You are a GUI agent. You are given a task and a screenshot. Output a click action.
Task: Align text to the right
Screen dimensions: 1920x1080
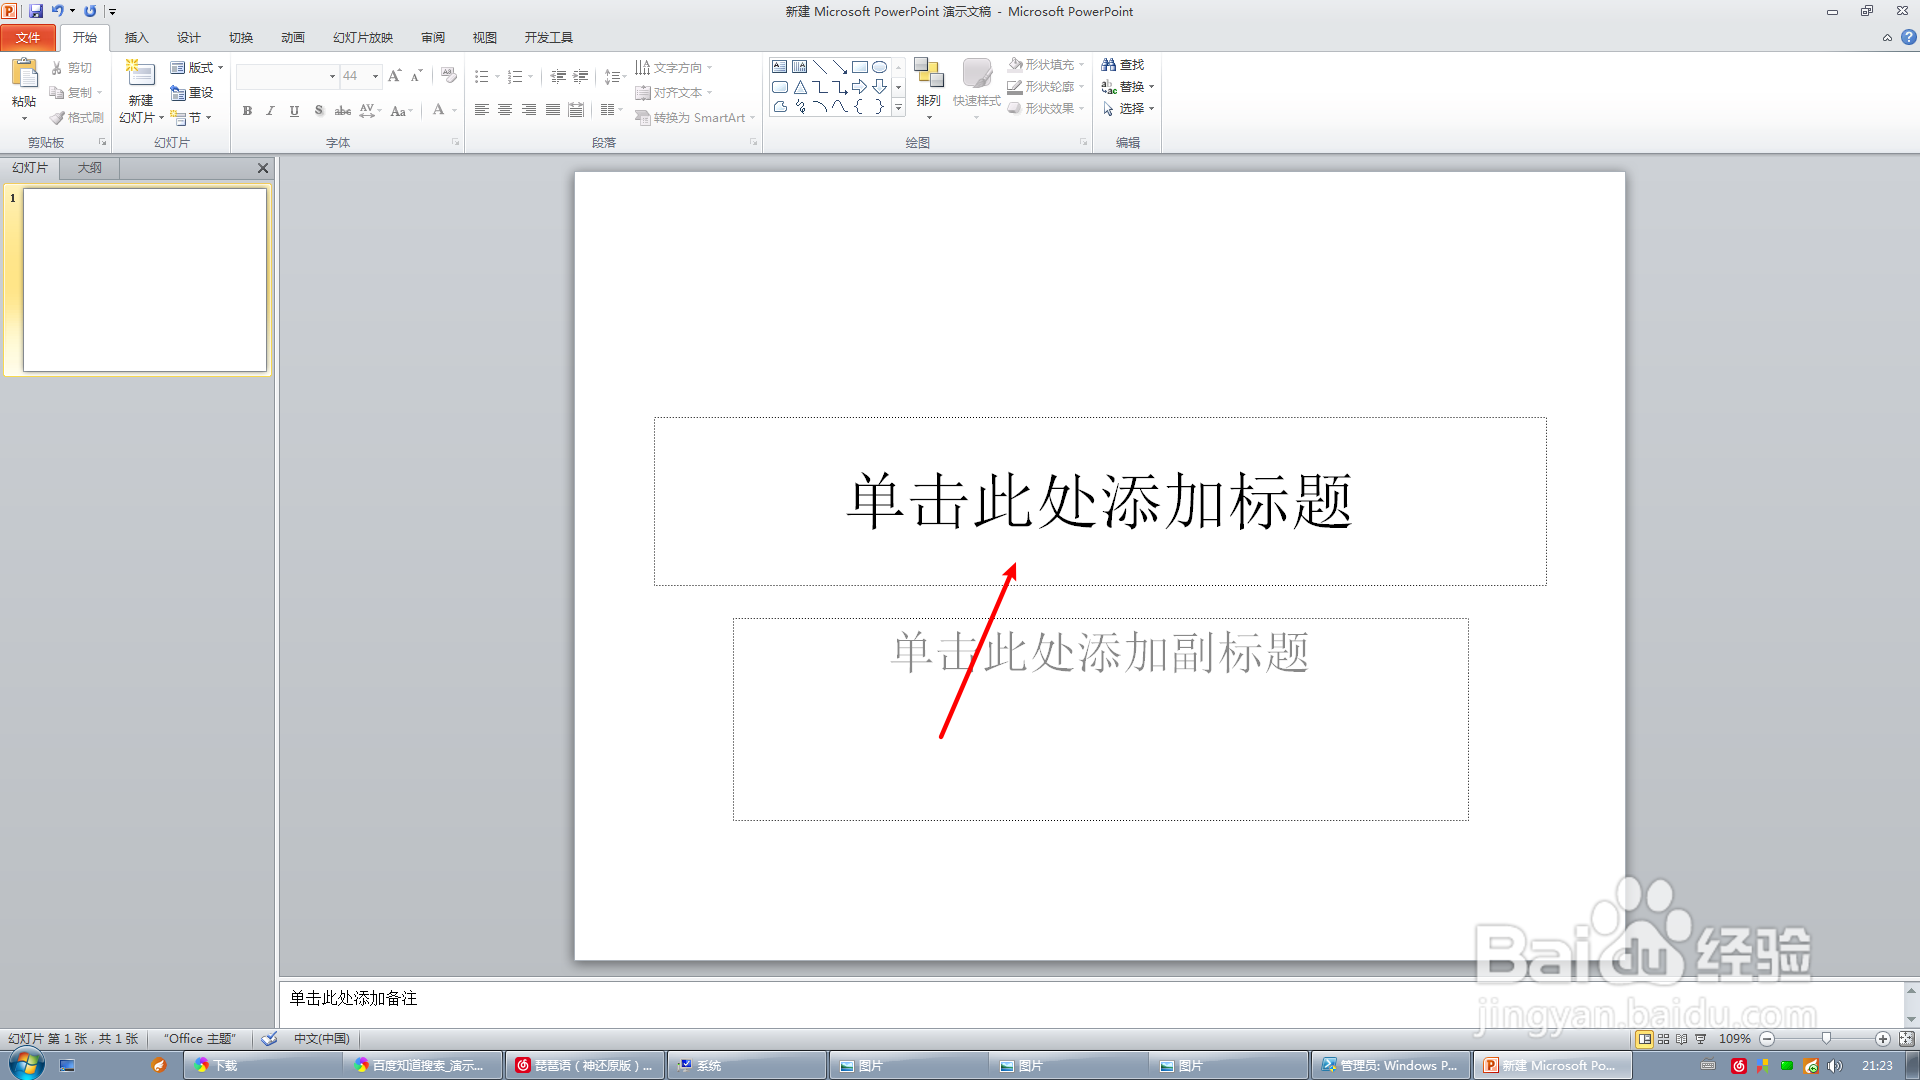pyautogui.click(x=529, y=110)
